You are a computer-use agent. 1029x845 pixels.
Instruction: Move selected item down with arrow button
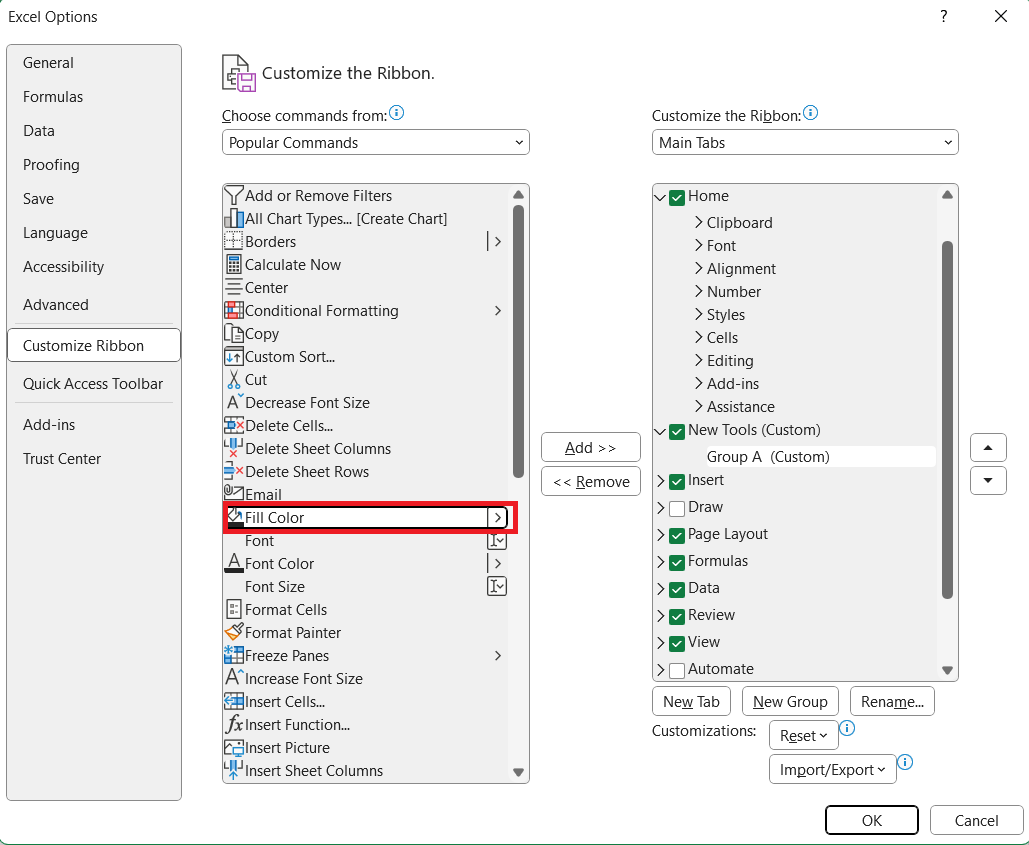(x=988, y=480)
